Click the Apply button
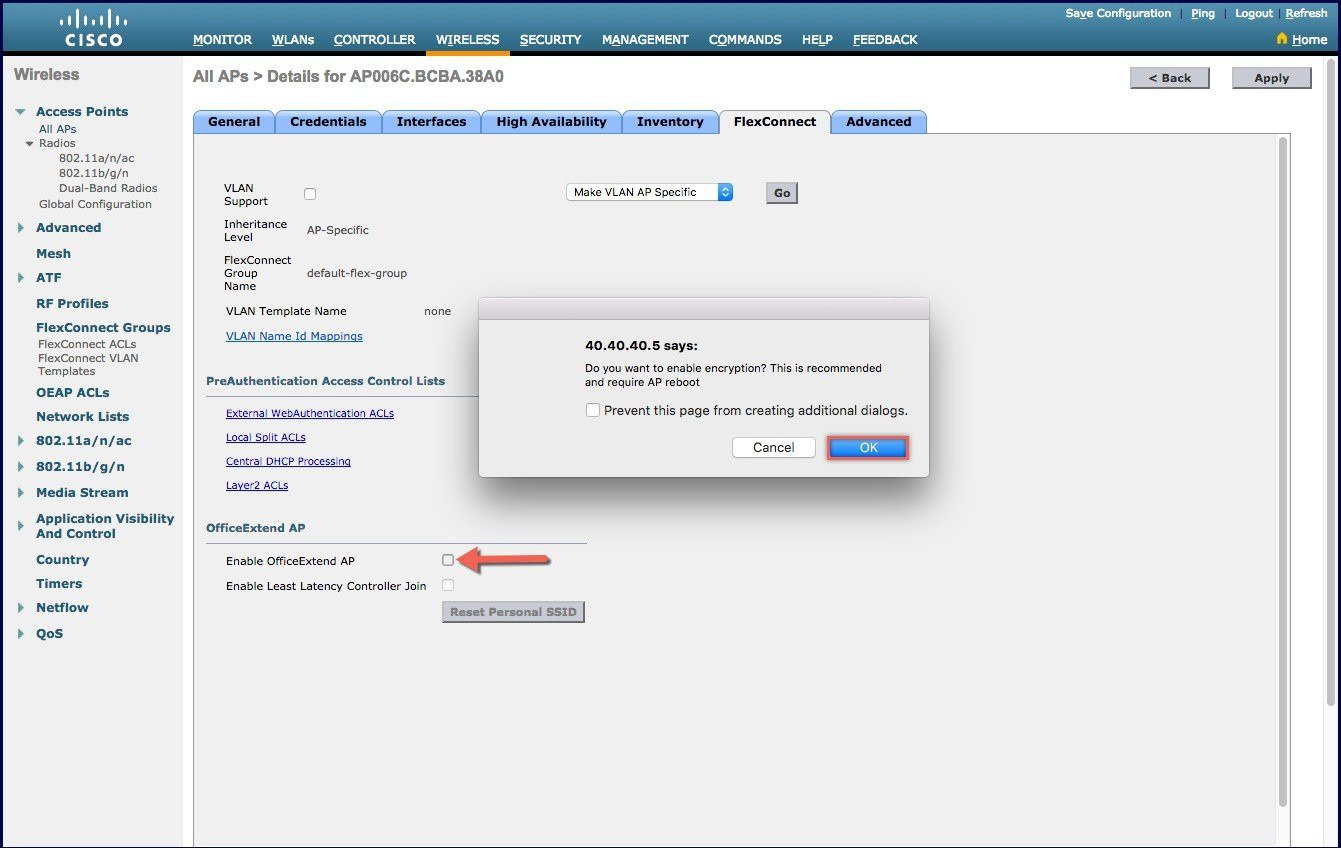The width and height of the screenshot is (1341, 850). [1272, 78]
